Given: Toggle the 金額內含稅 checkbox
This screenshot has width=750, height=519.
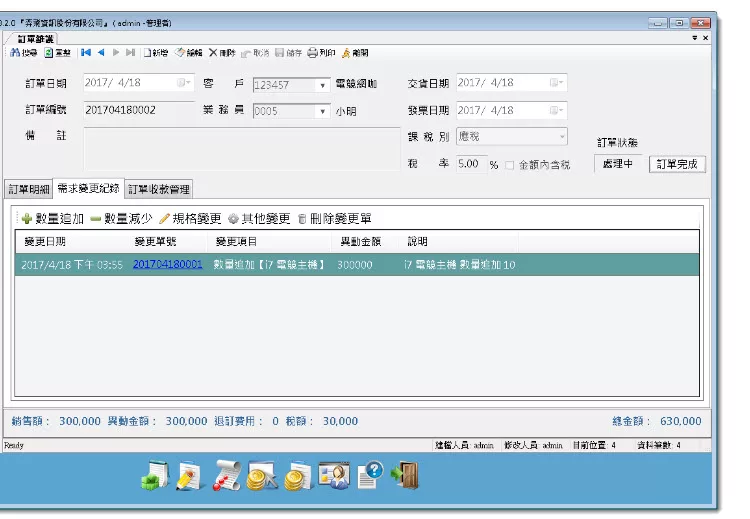Looking at the screenshot, I should (x=510, y=164).
